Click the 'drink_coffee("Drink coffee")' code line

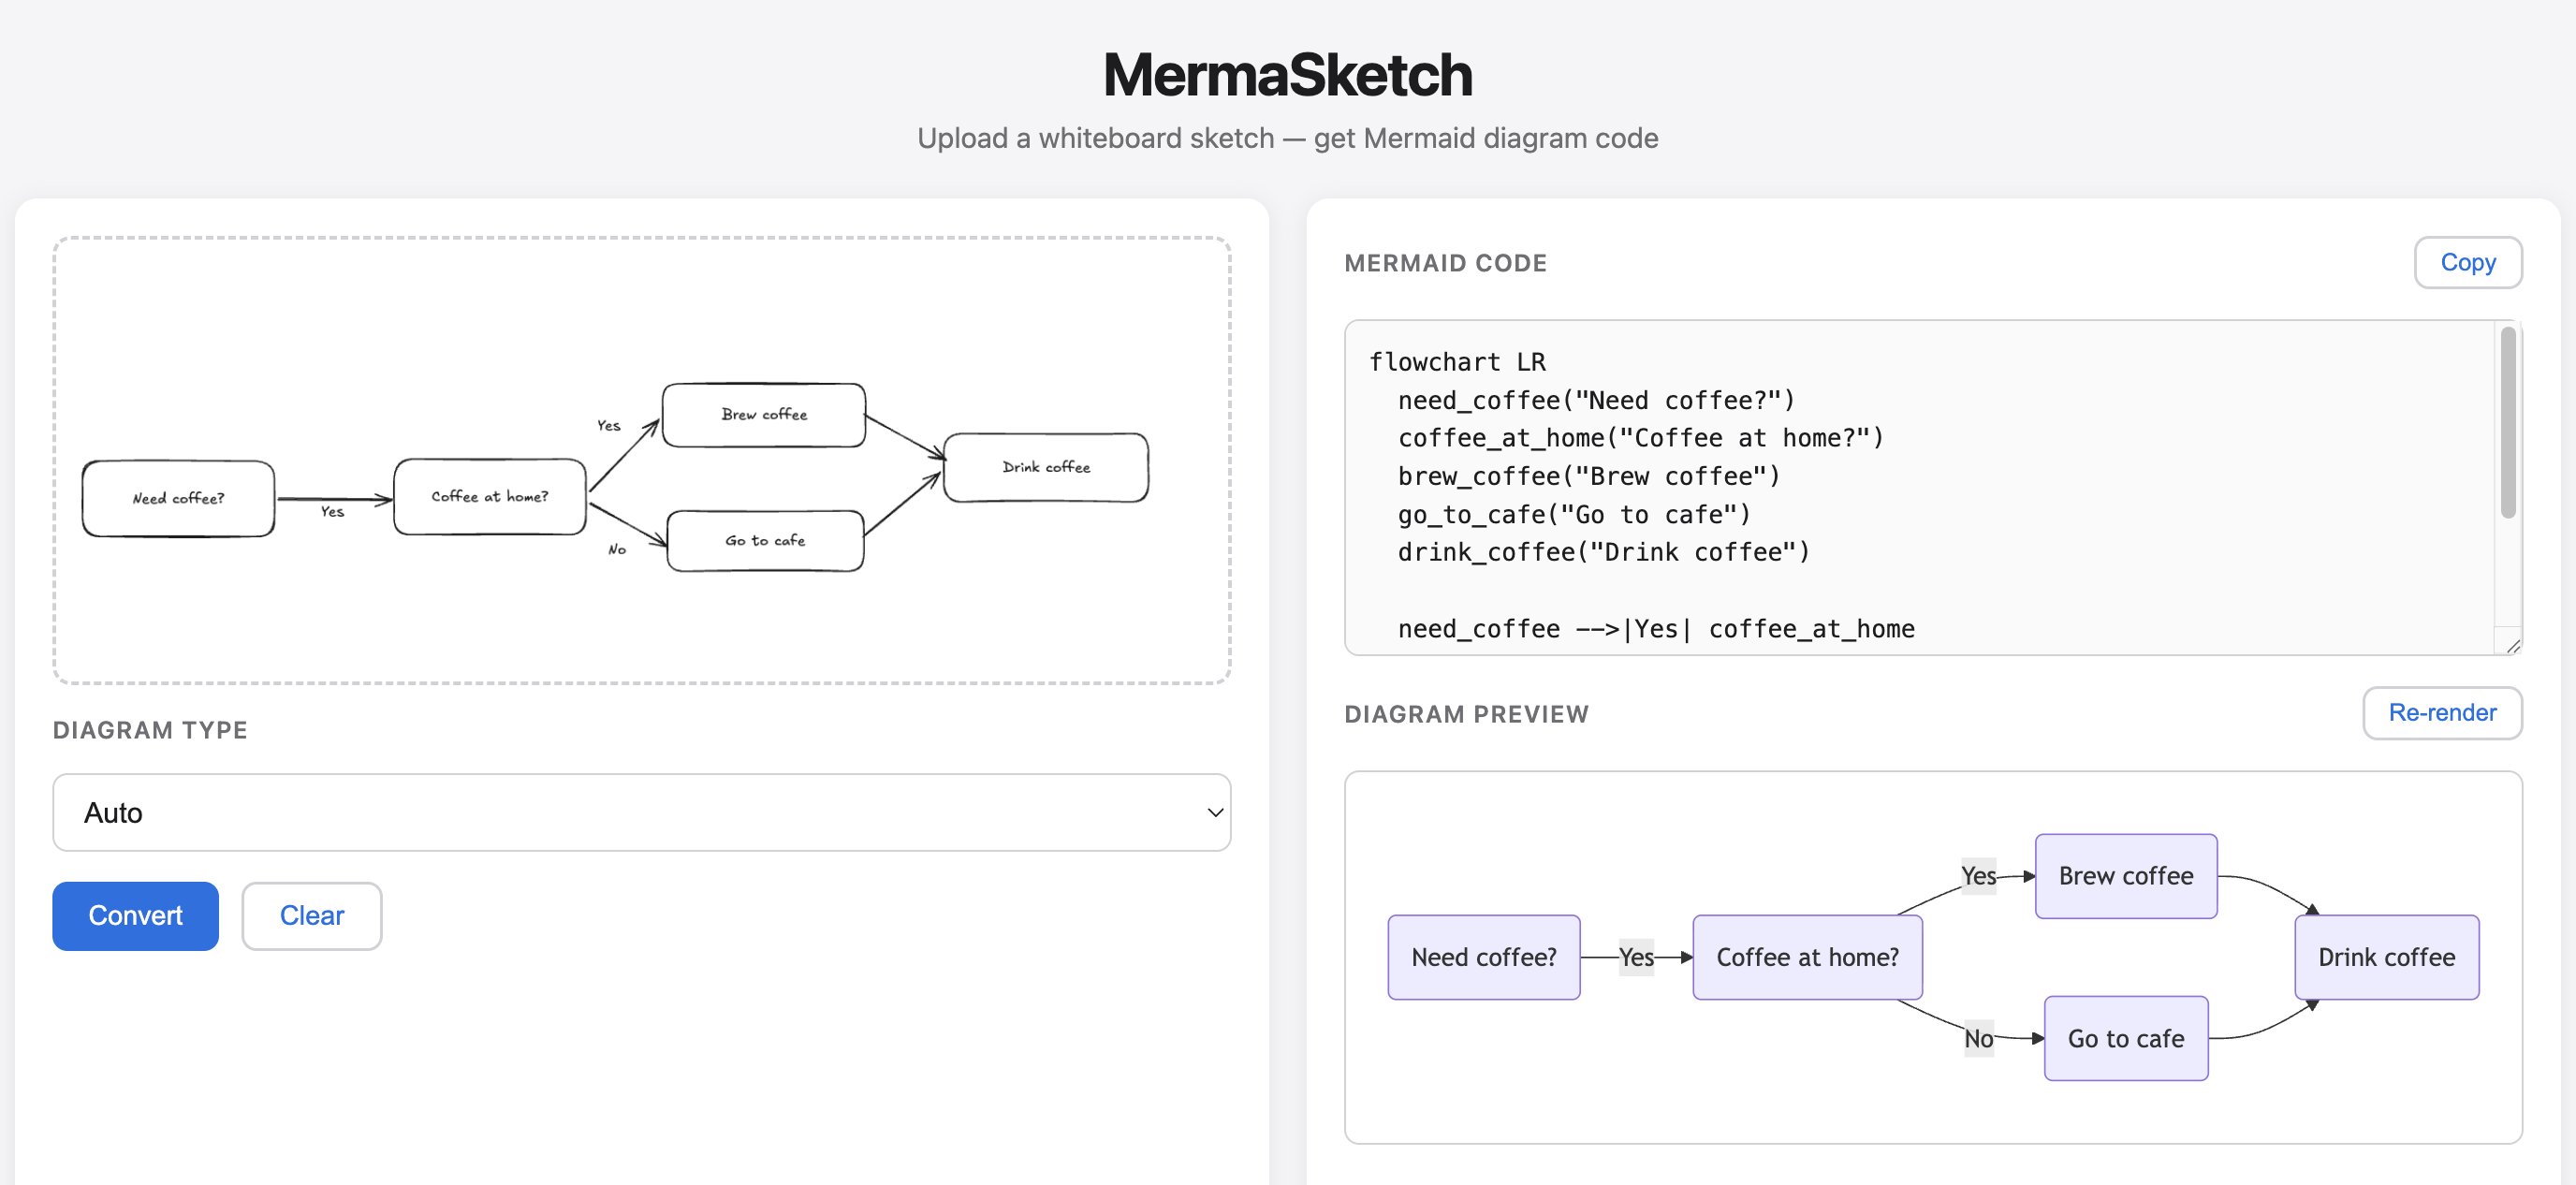click(1604, 552)
